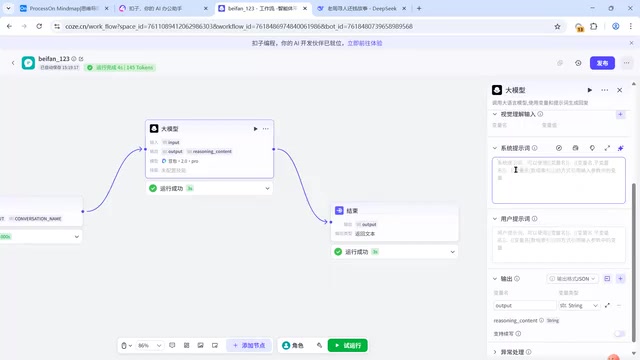Click the prompt library icon beside the lightbulb
The image size is (640, 360).
(x=575, y=148)
